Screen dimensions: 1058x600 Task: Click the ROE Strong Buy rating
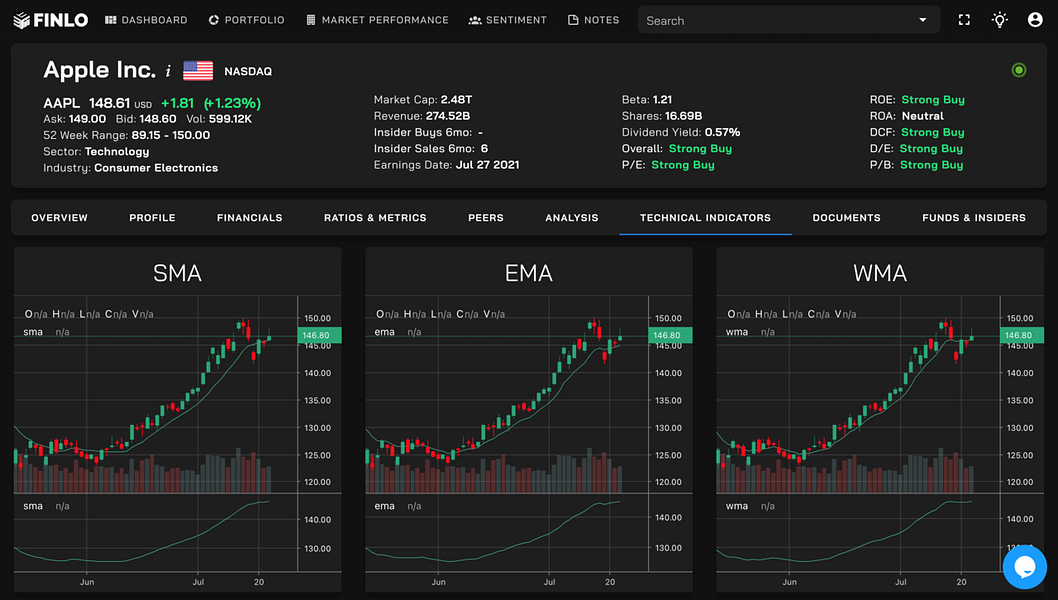click(x=933, y=100)
